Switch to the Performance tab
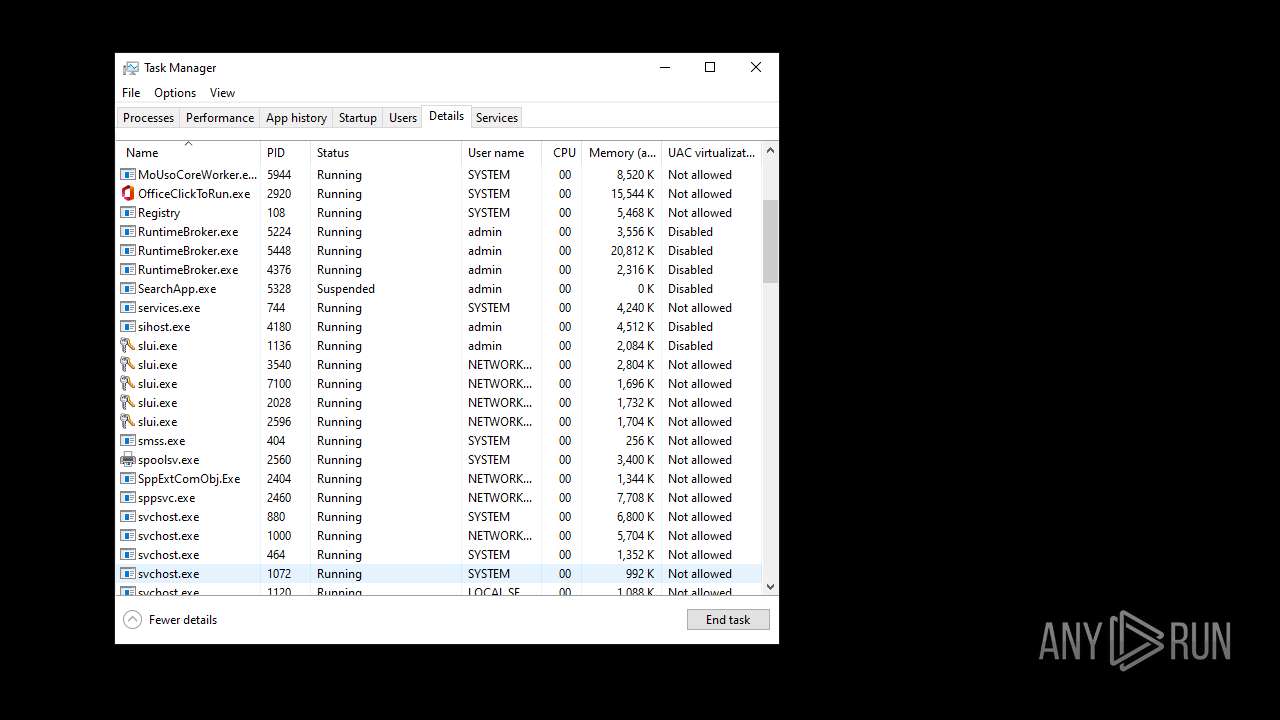This screenshot has height=720, width=1280. click(220, 118)
